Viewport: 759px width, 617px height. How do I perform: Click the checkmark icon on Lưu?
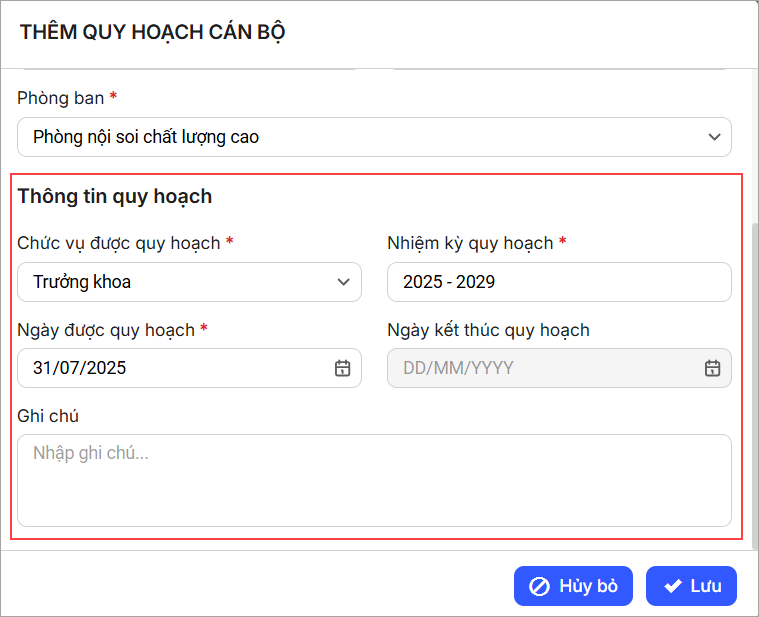673,586
